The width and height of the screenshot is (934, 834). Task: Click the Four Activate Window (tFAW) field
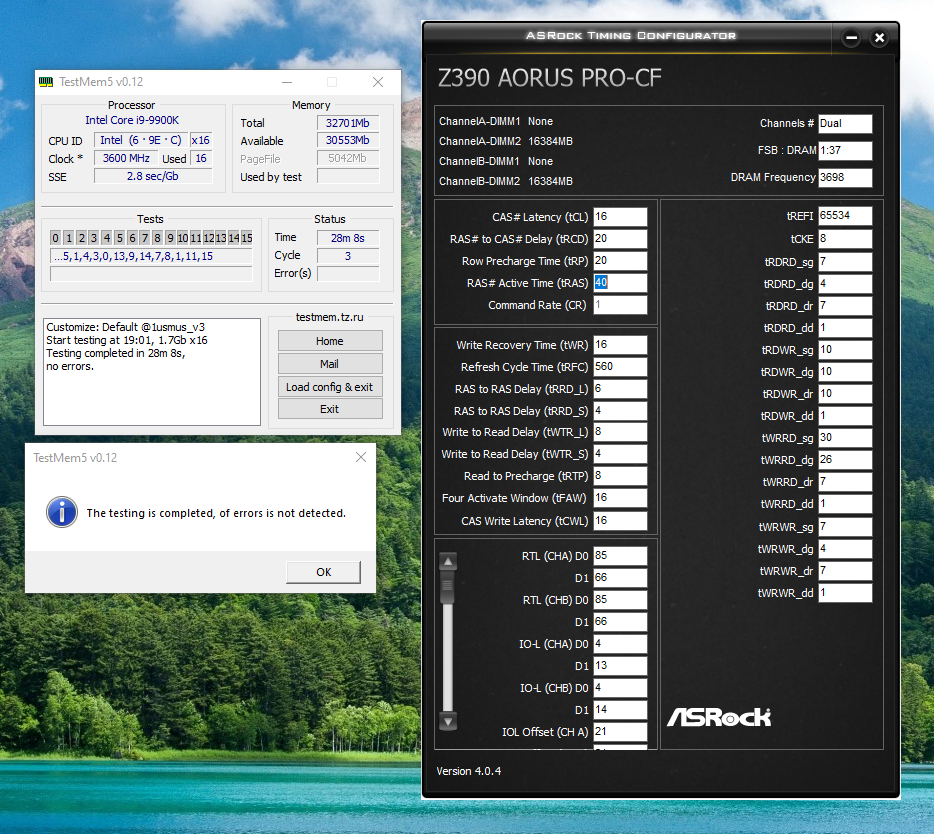click(620, 497)
